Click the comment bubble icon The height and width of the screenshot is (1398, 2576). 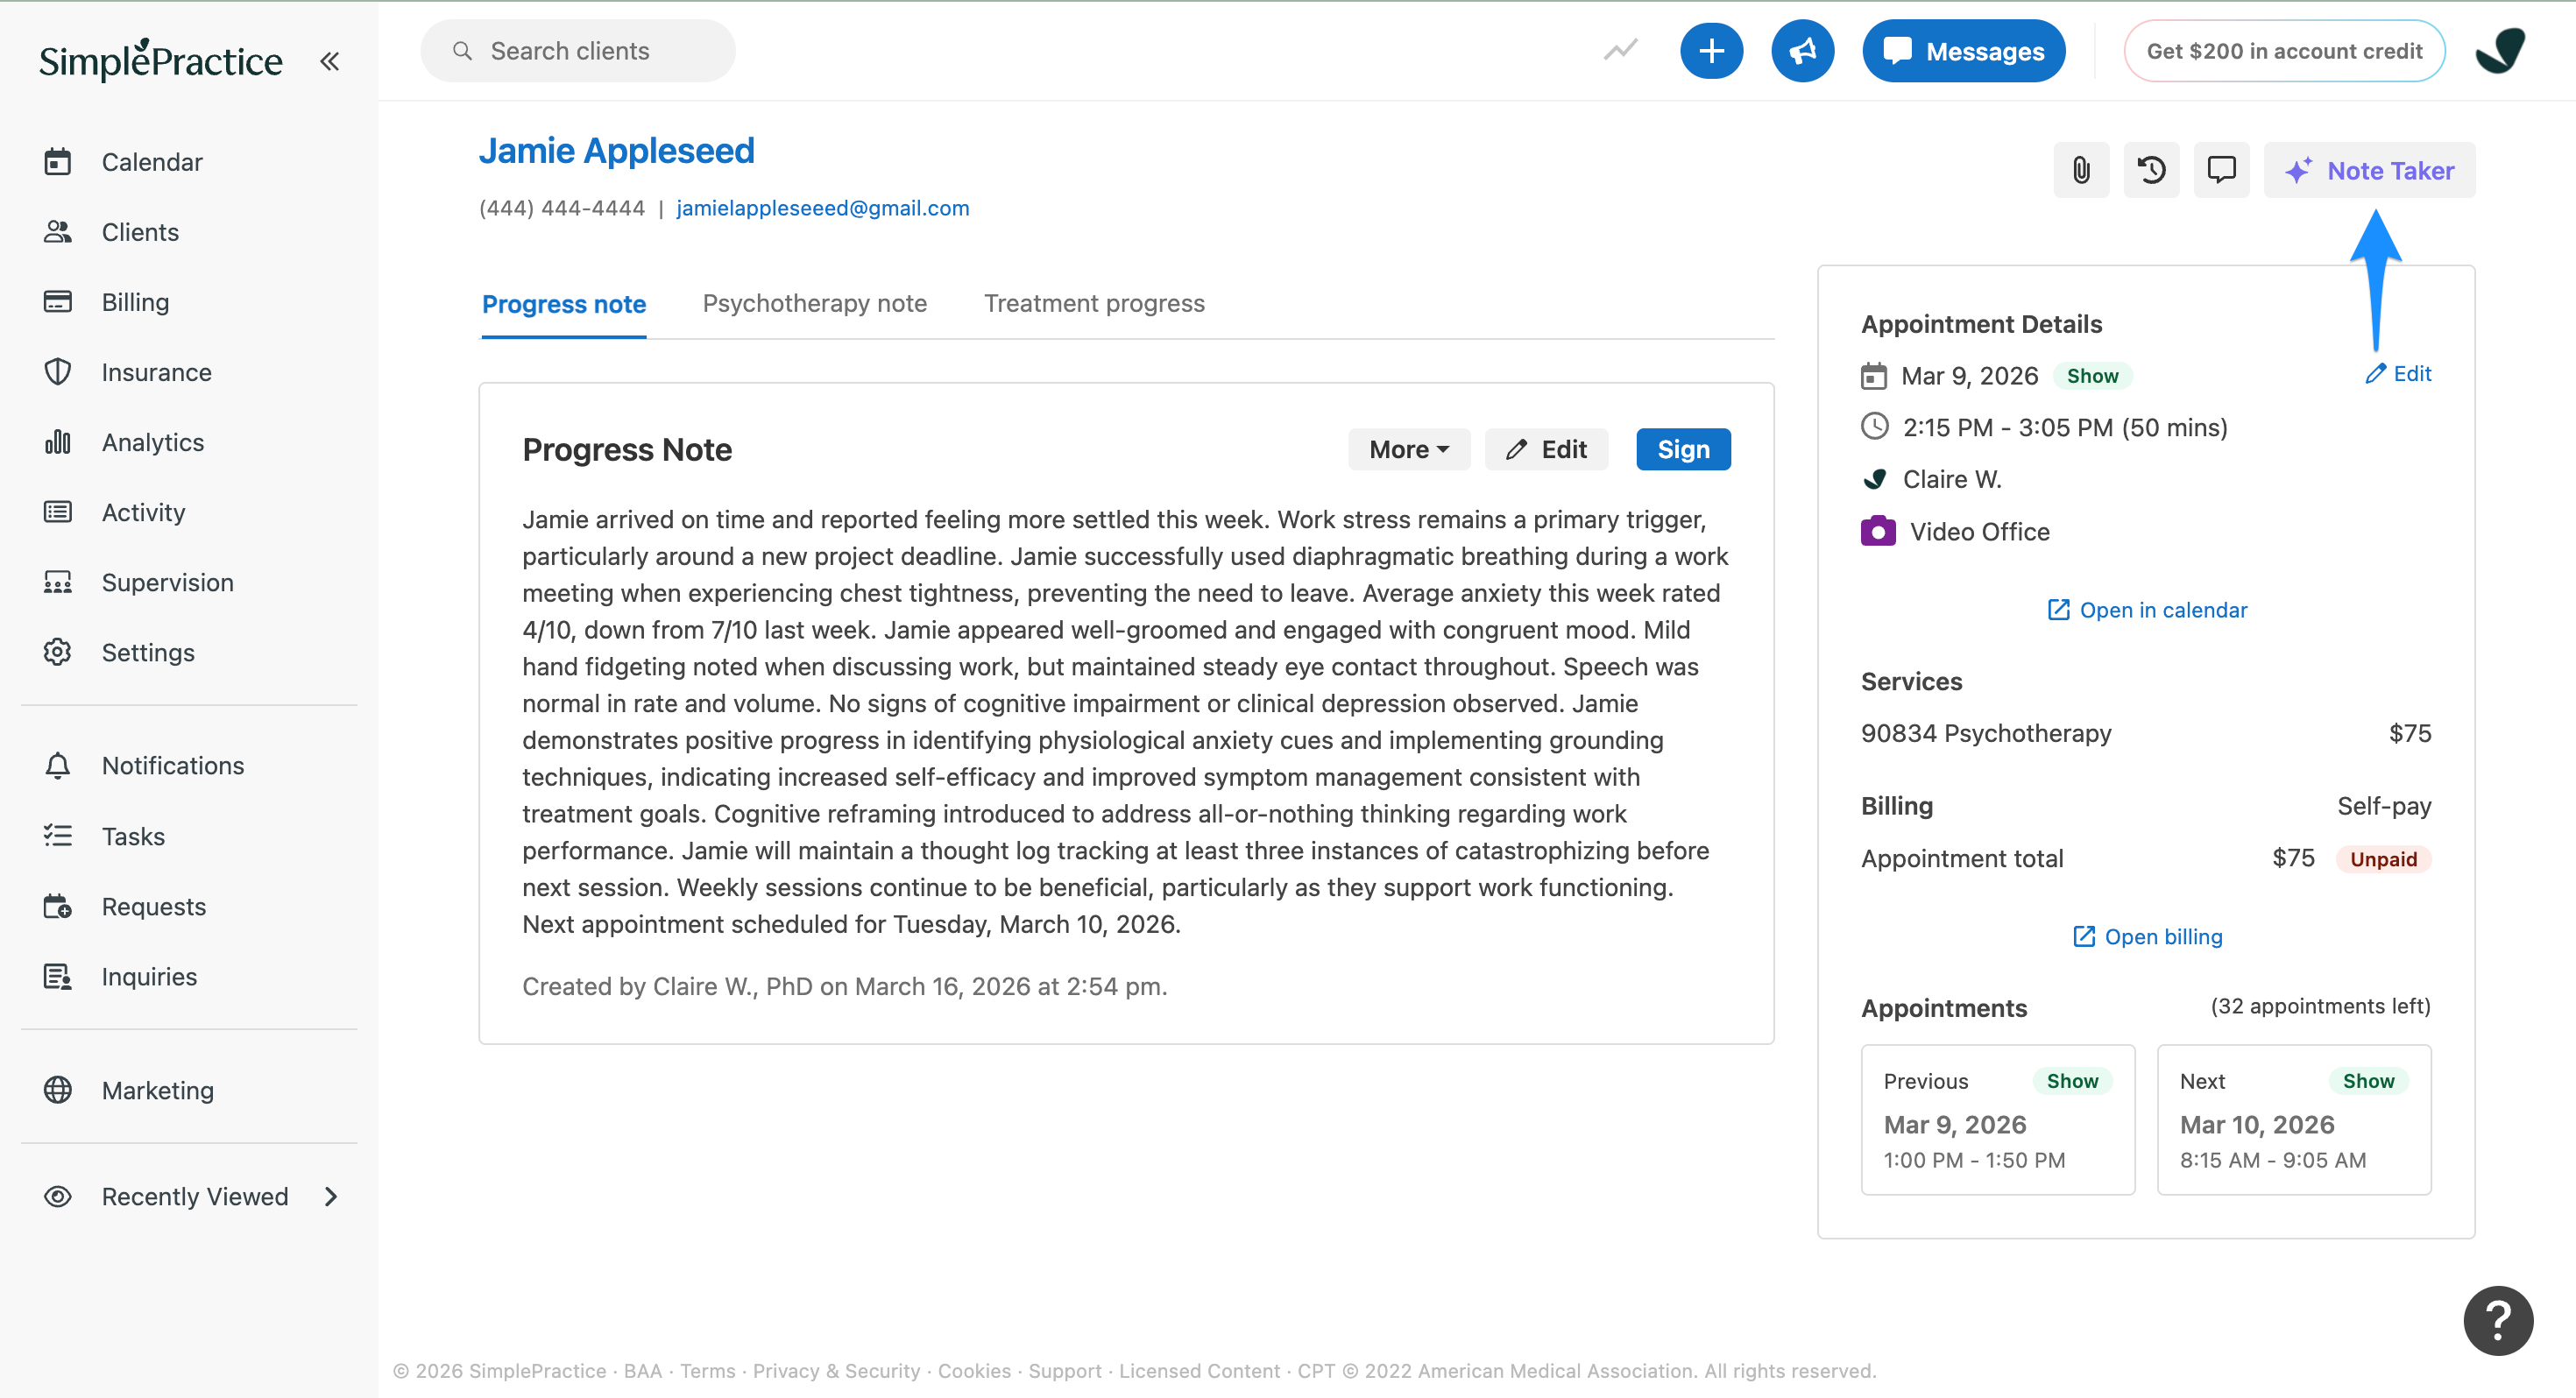coord(2221,170)
